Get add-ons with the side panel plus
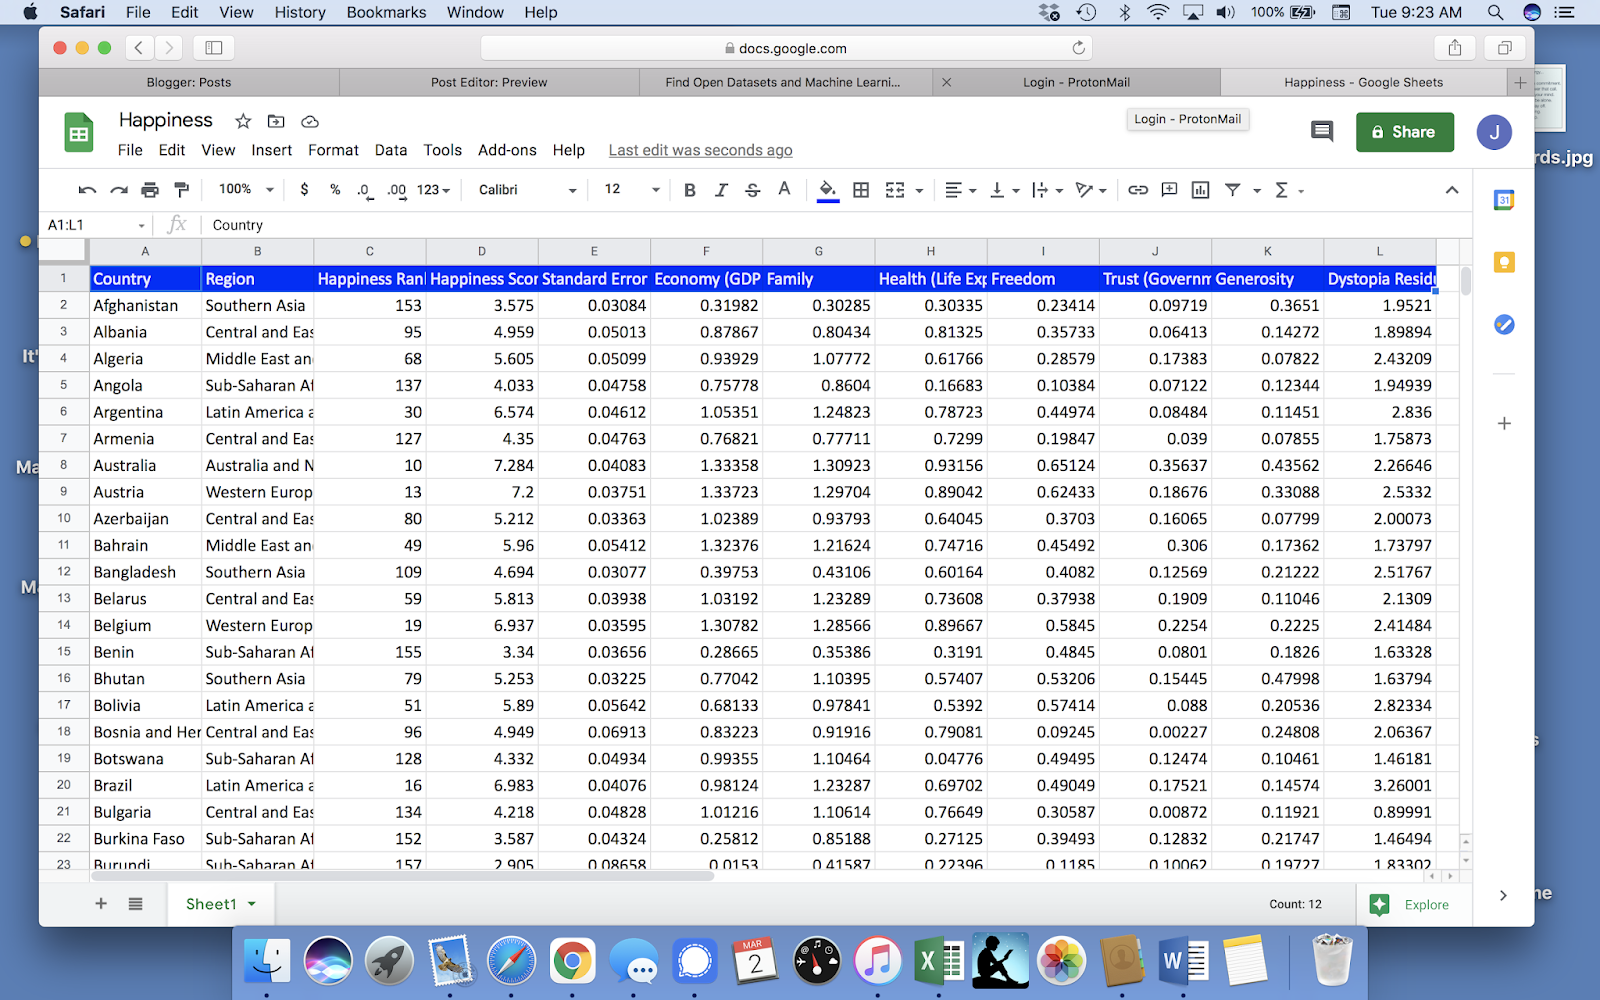Viewport: 1600px width, 1000px height. 1504,423
